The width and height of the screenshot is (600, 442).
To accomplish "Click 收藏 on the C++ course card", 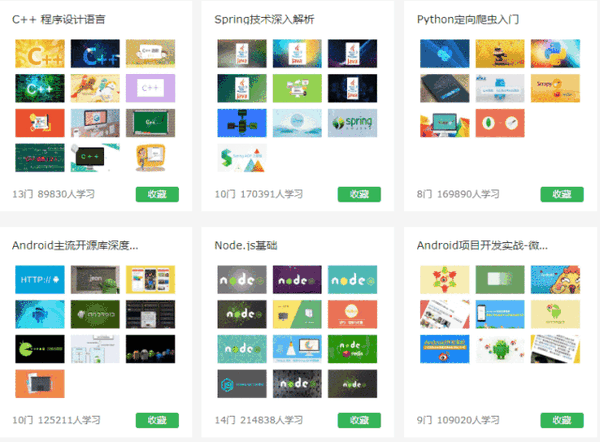I will coord(157,194).
